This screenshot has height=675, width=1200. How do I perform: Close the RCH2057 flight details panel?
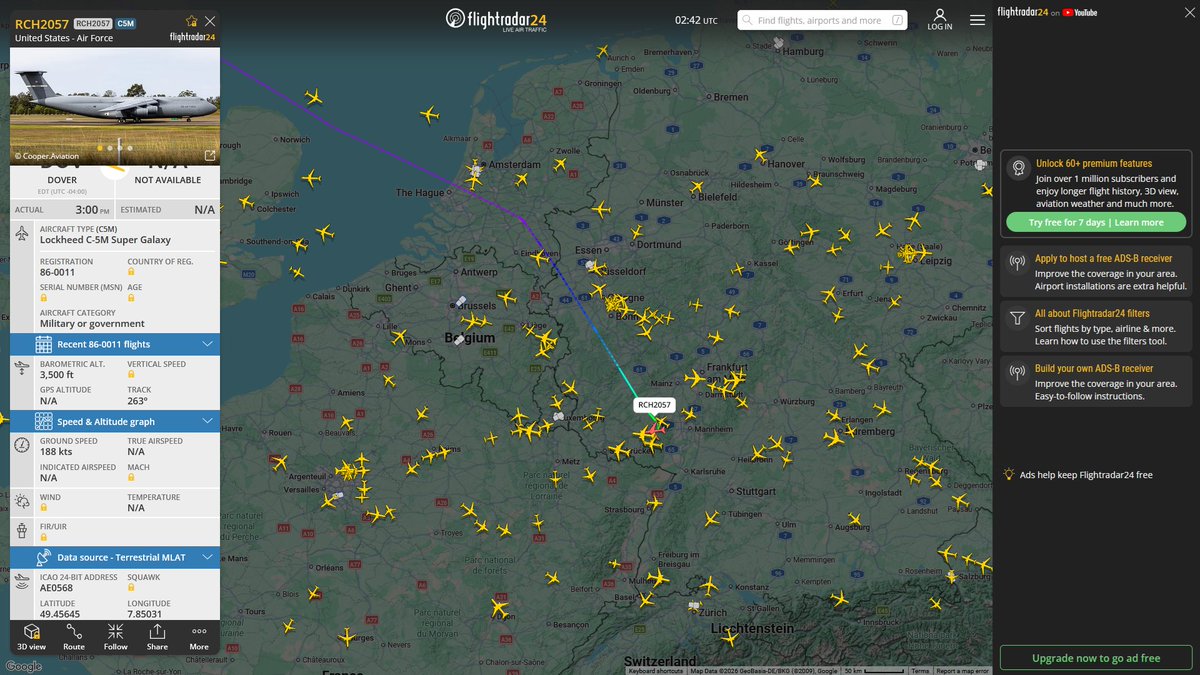209,21
